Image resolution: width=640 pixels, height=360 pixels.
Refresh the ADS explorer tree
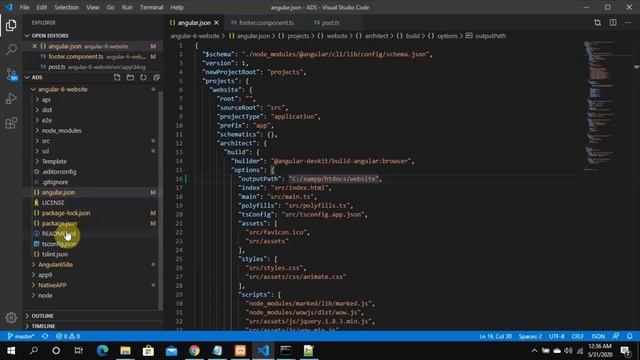pos(143,77)
